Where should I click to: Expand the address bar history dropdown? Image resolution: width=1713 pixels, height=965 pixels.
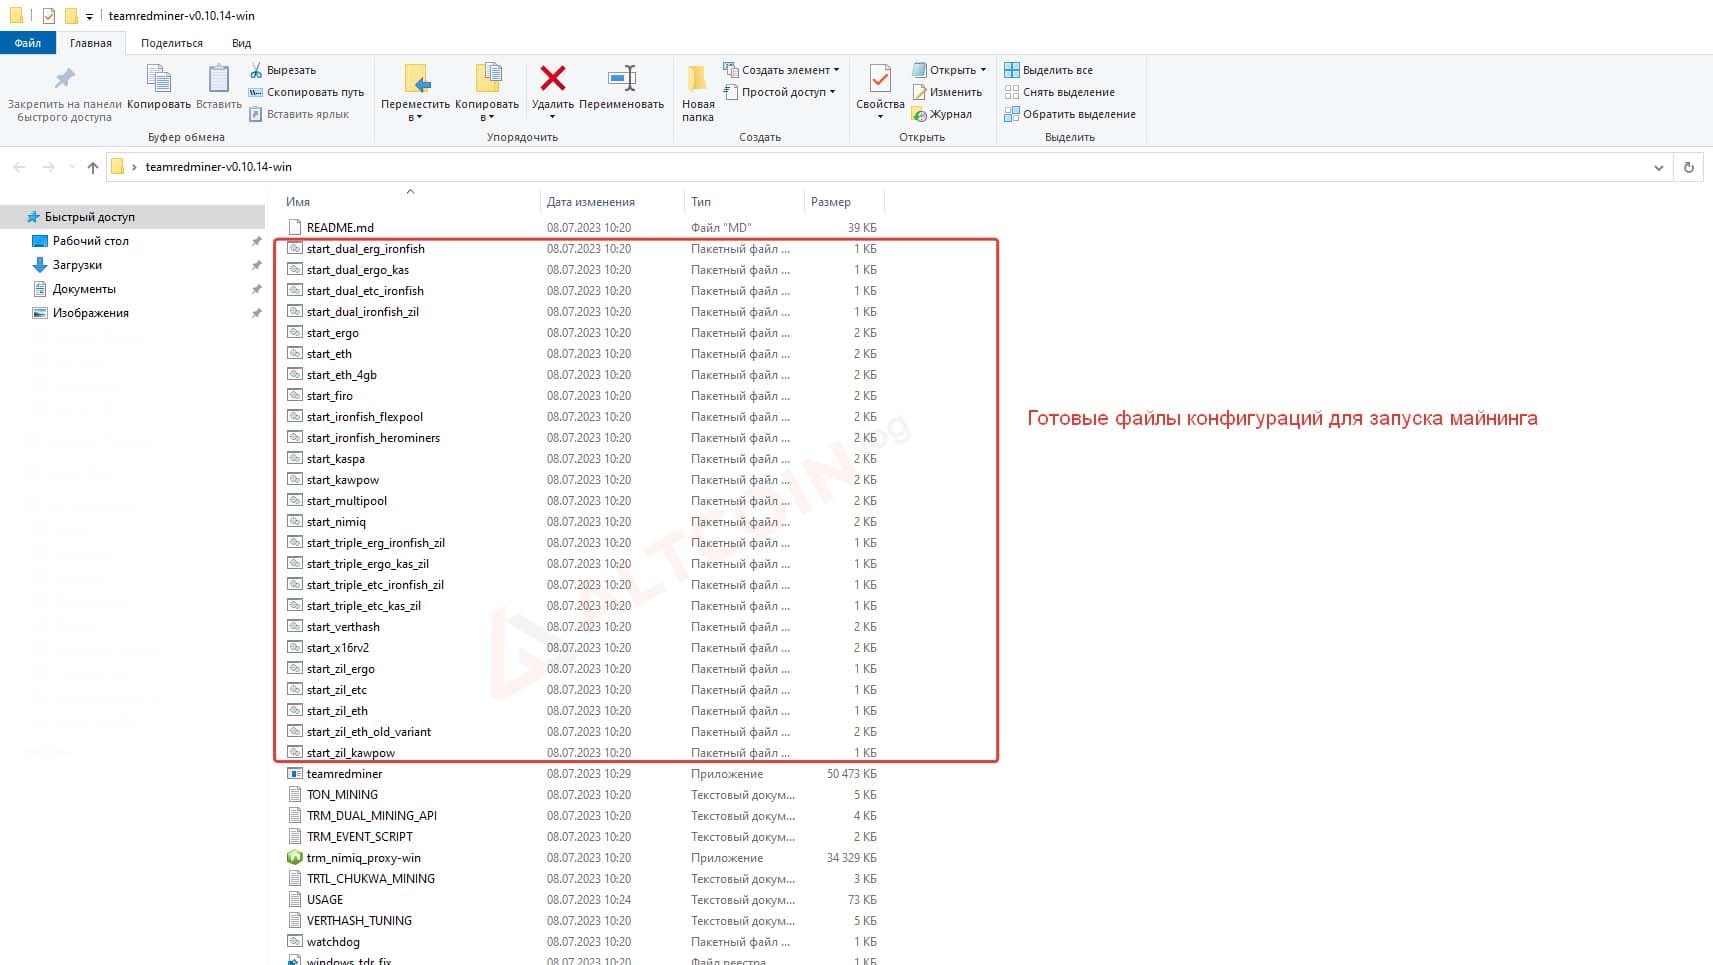1659,167
